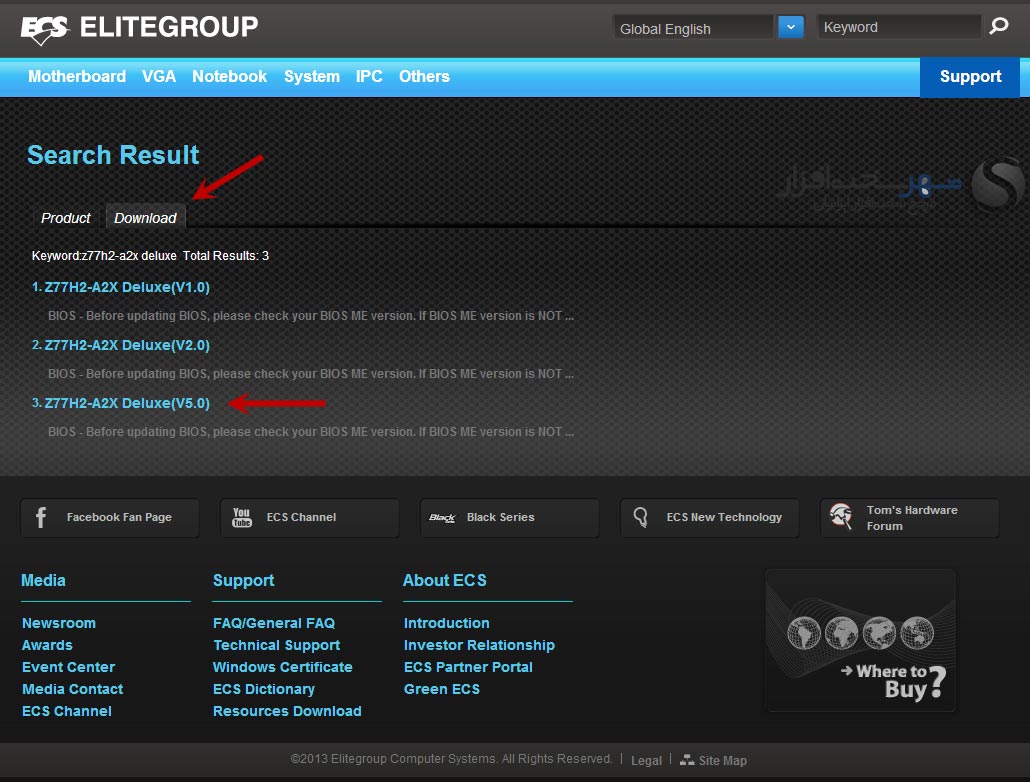Open the Investor Relationship link
1030x782 pixels.
click(x=480, y=645)
